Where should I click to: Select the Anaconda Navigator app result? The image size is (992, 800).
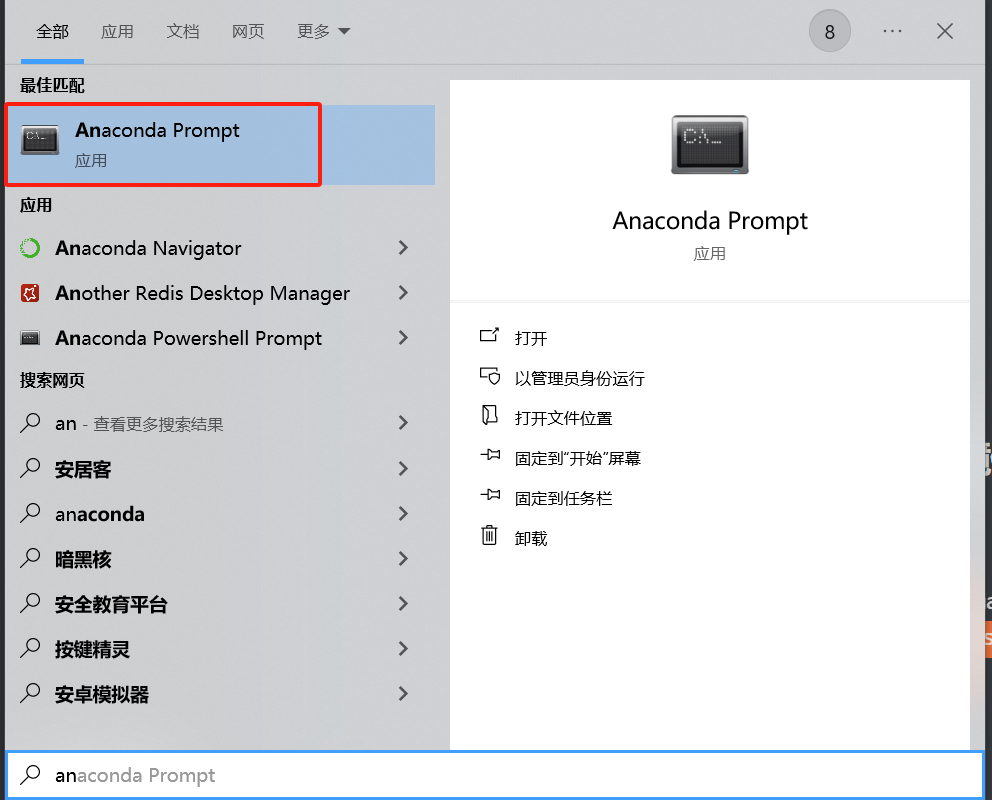(x=220, y=248)
